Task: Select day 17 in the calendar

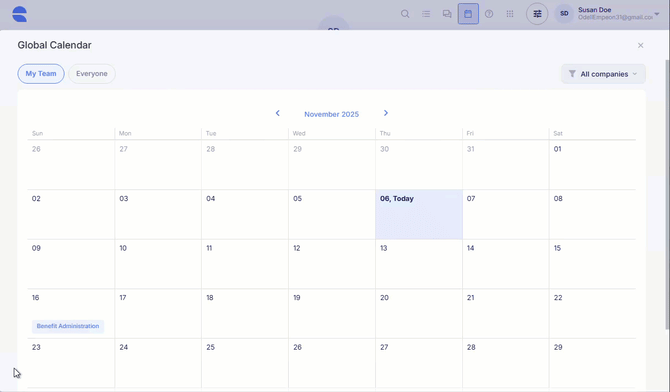Action: [x=158, y=313]
